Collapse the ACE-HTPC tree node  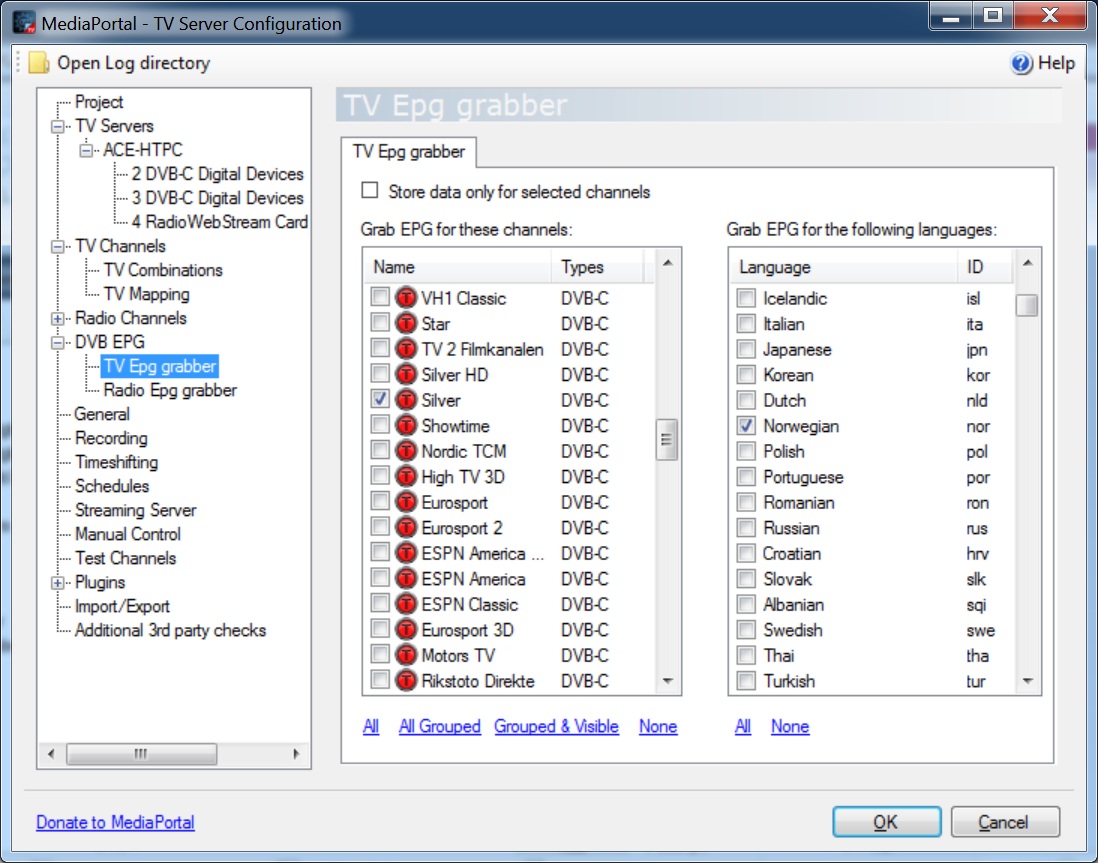86,151
